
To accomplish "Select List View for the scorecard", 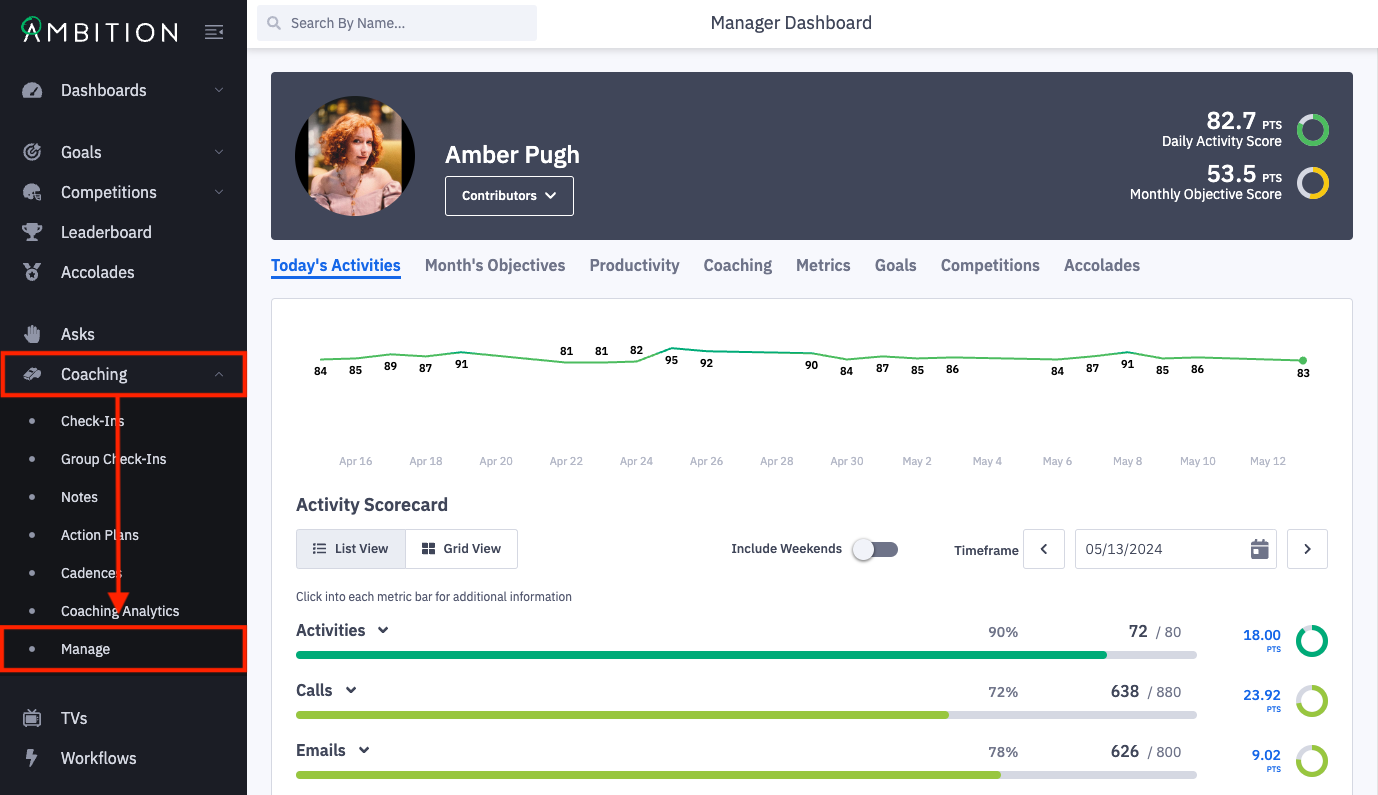I will coord(351,548).
